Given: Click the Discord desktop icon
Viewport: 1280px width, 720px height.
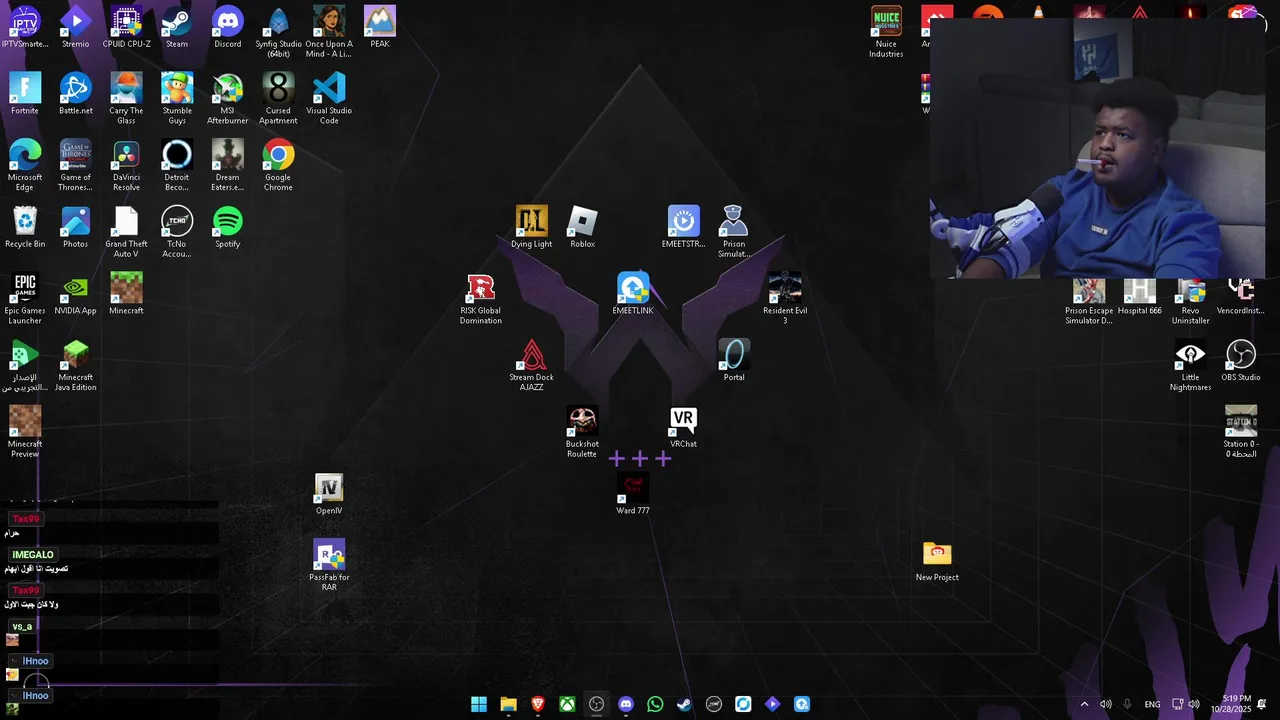Looking at the screenshot, I should [228, 27].
